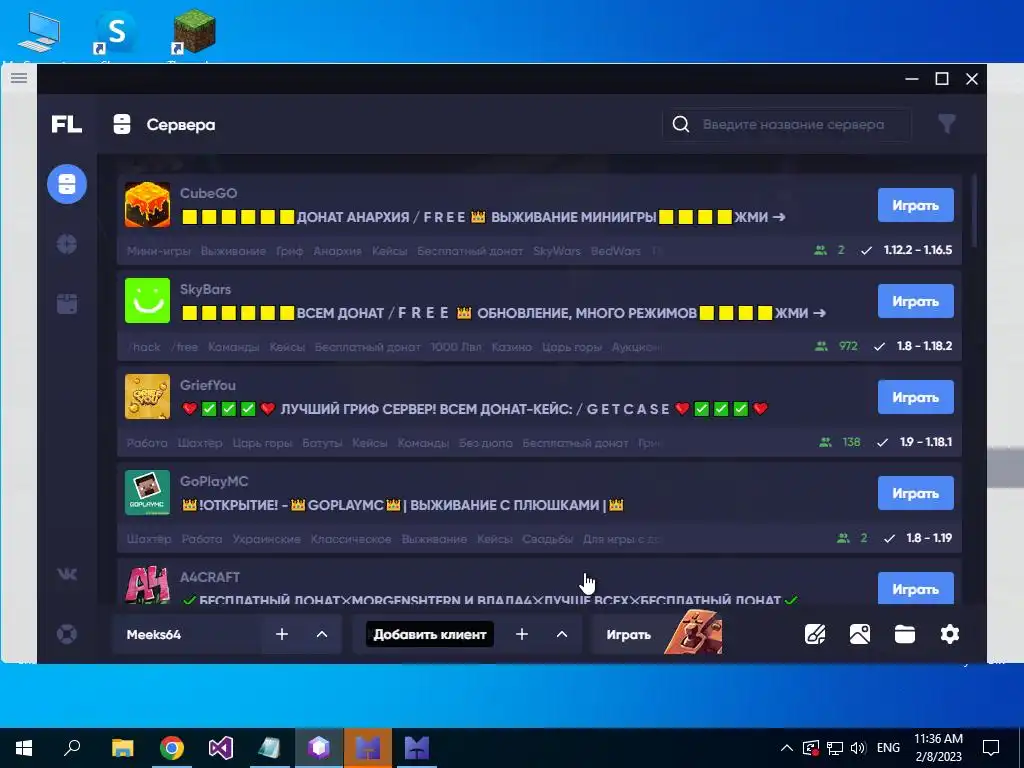The width and height of the screenshot is (1024, 768).
Task: Play on the A4CRAFT server
Action: [x=916, y=588]
